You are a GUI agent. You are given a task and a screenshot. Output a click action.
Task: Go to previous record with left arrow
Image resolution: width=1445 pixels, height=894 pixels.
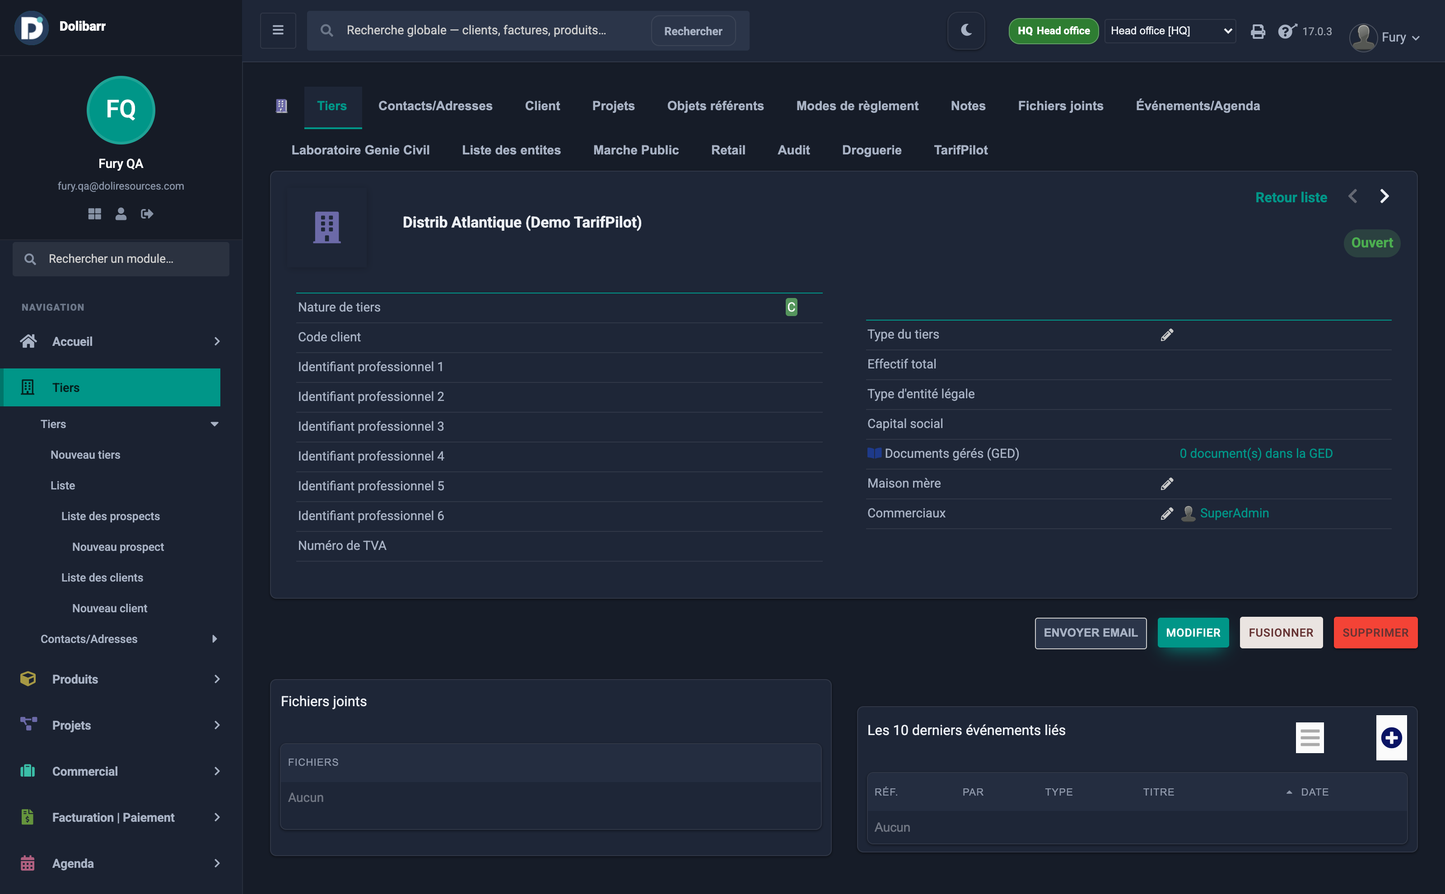point(1353,196)
